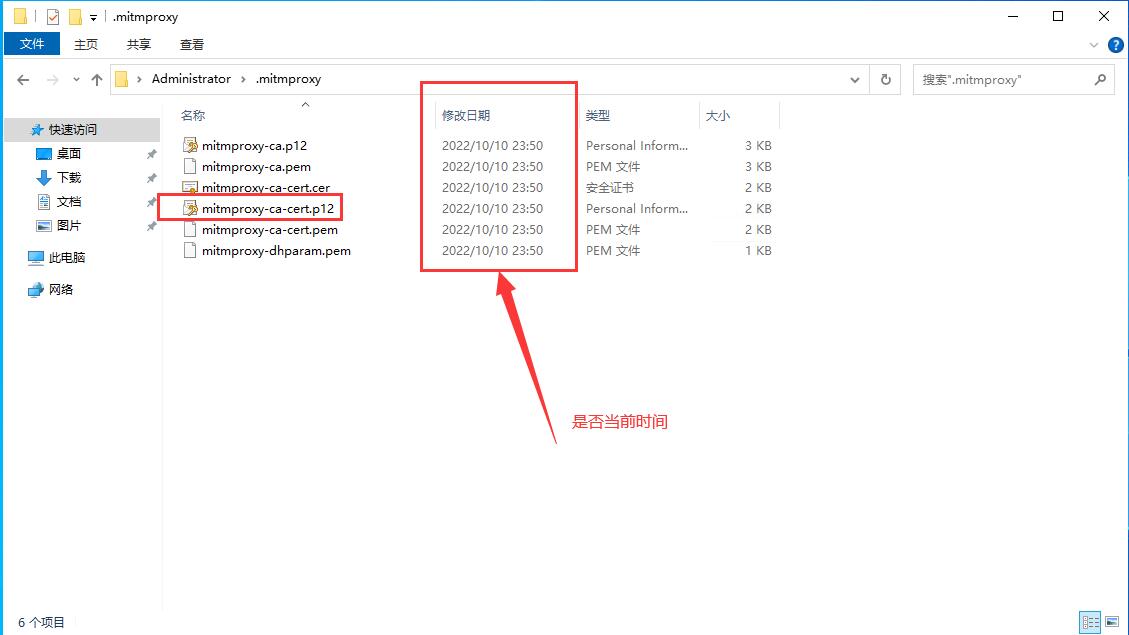Switch to large icons view

tap(1112, 622)
